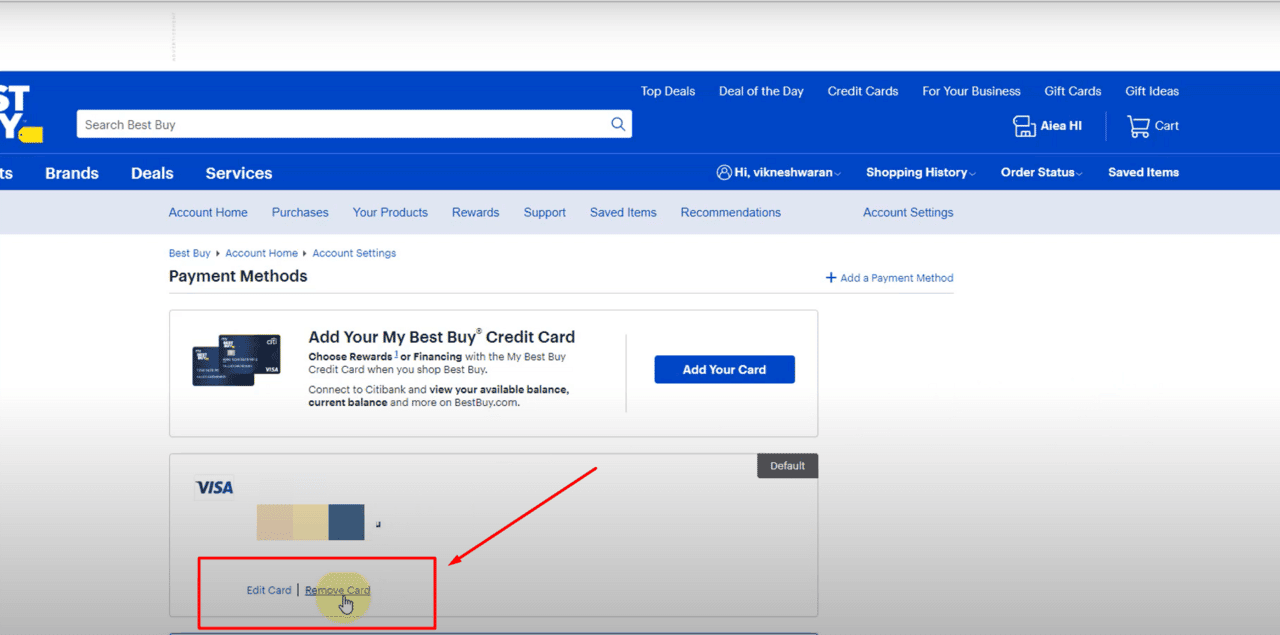
Task: Type in Search Best Buy field
Action: point(354,124)
